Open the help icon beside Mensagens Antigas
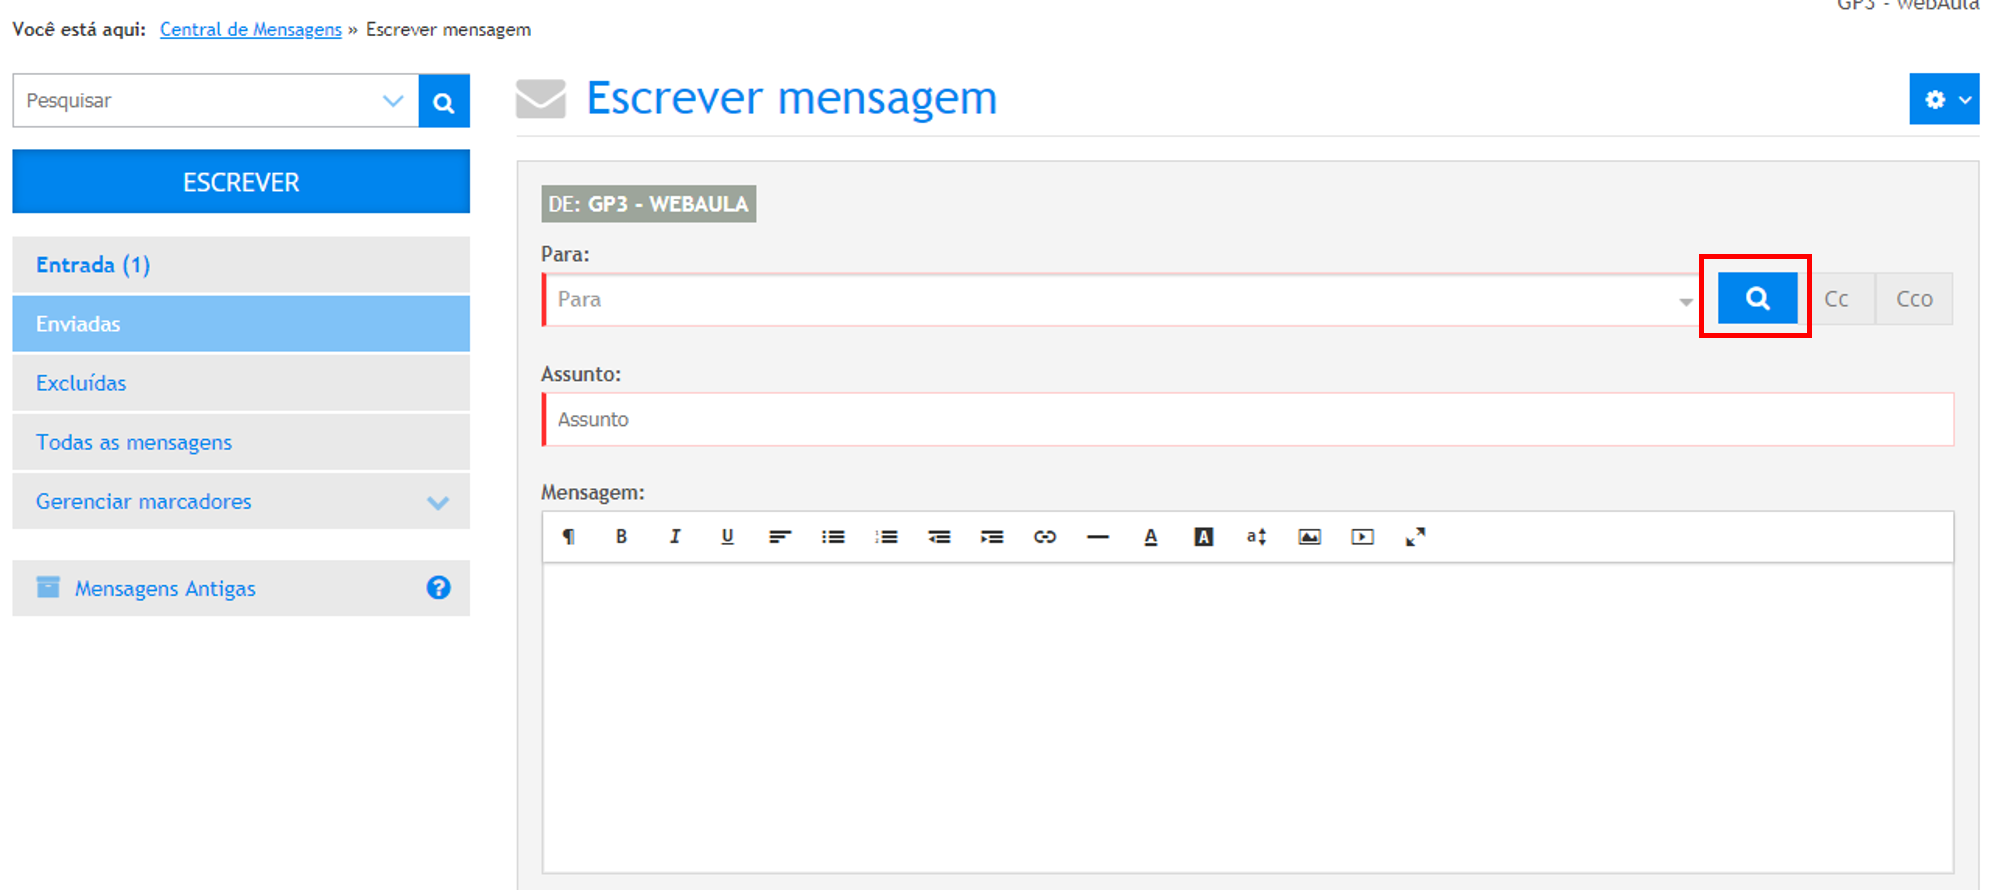 point(438,588)
